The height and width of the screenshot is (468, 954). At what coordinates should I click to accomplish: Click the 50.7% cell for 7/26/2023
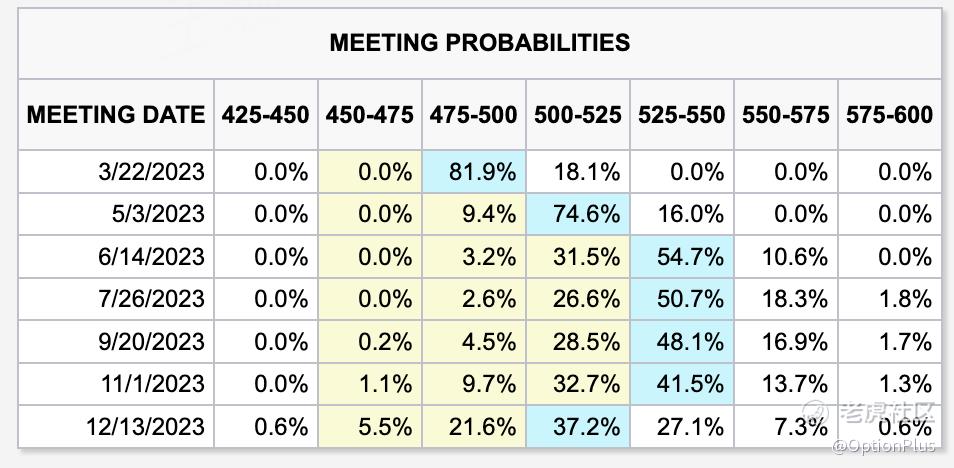[681, 299]
